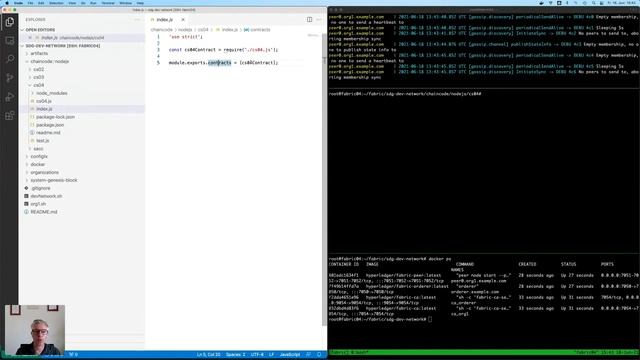The height and width of the screenshot is (360, 640).
Task: Open the Extensions view in the activity bar
Action: pos(9,116)
